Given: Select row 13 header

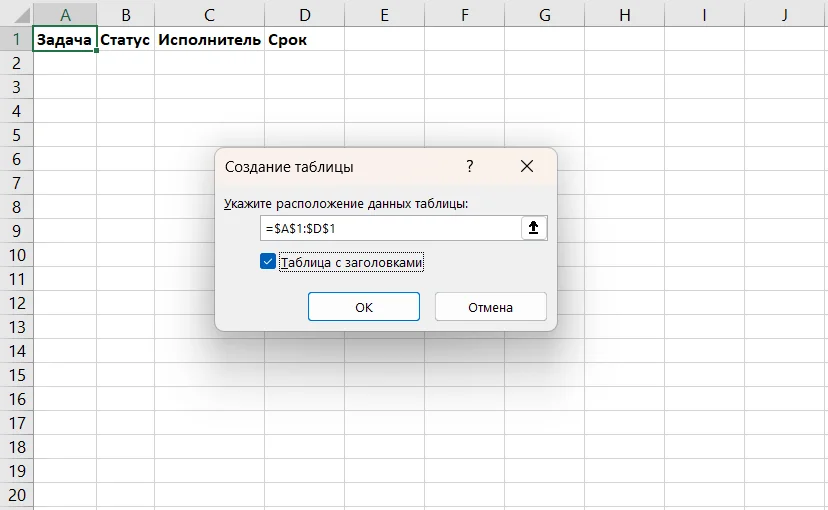Looking at the screenshot, I should (16, 327).
